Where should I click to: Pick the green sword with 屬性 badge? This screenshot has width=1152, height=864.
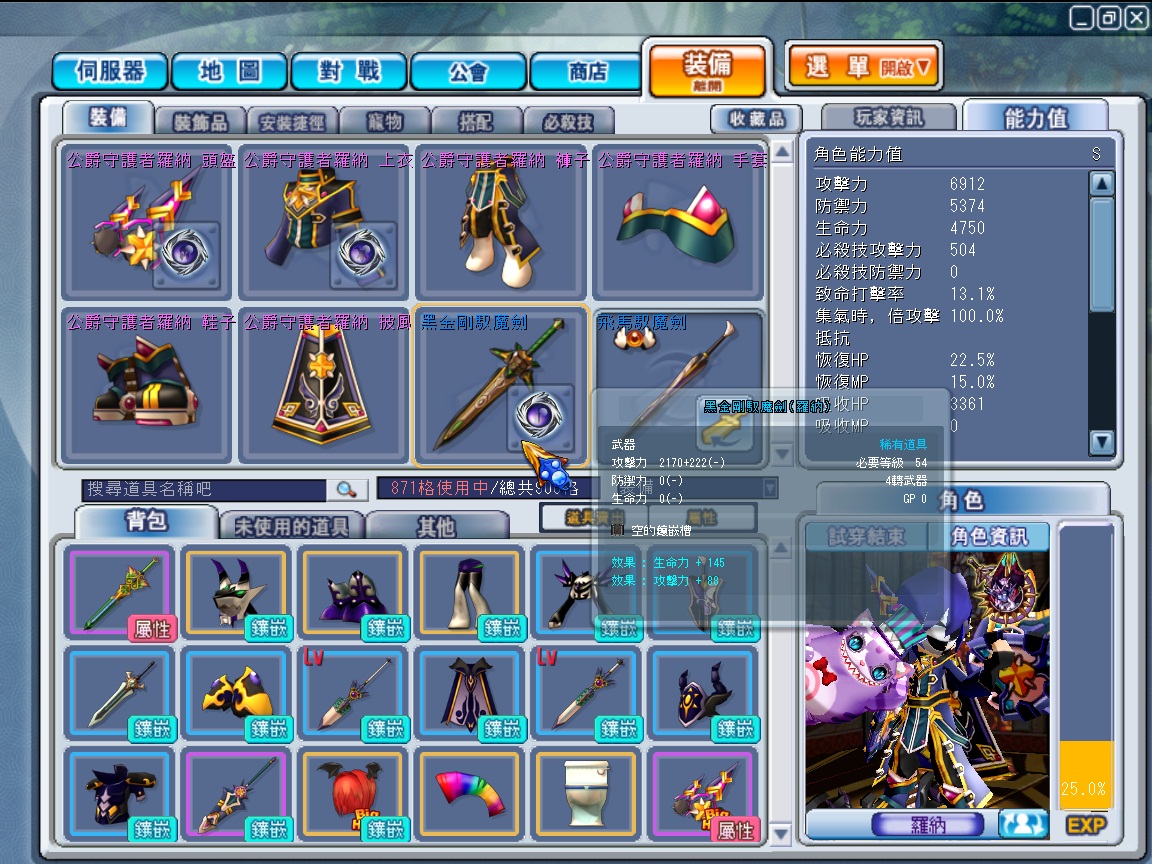pos(120,592)
